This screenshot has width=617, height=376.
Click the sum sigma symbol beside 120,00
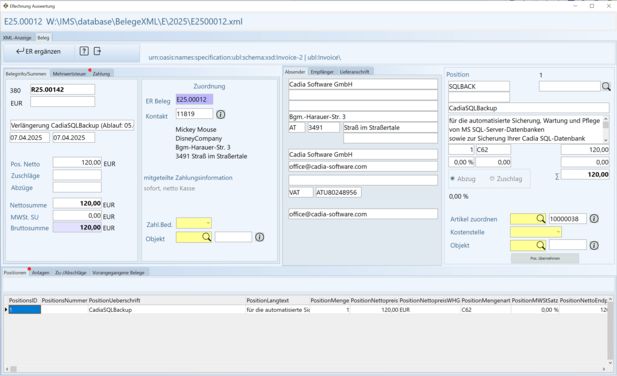point(557,176)
